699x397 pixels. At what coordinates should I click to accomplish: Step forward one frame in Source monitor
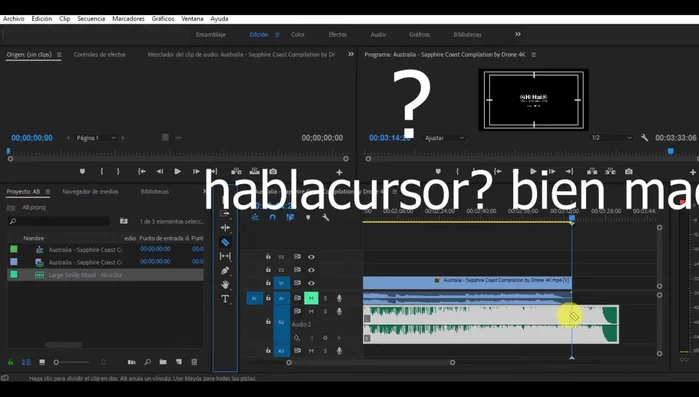(196, 172)
